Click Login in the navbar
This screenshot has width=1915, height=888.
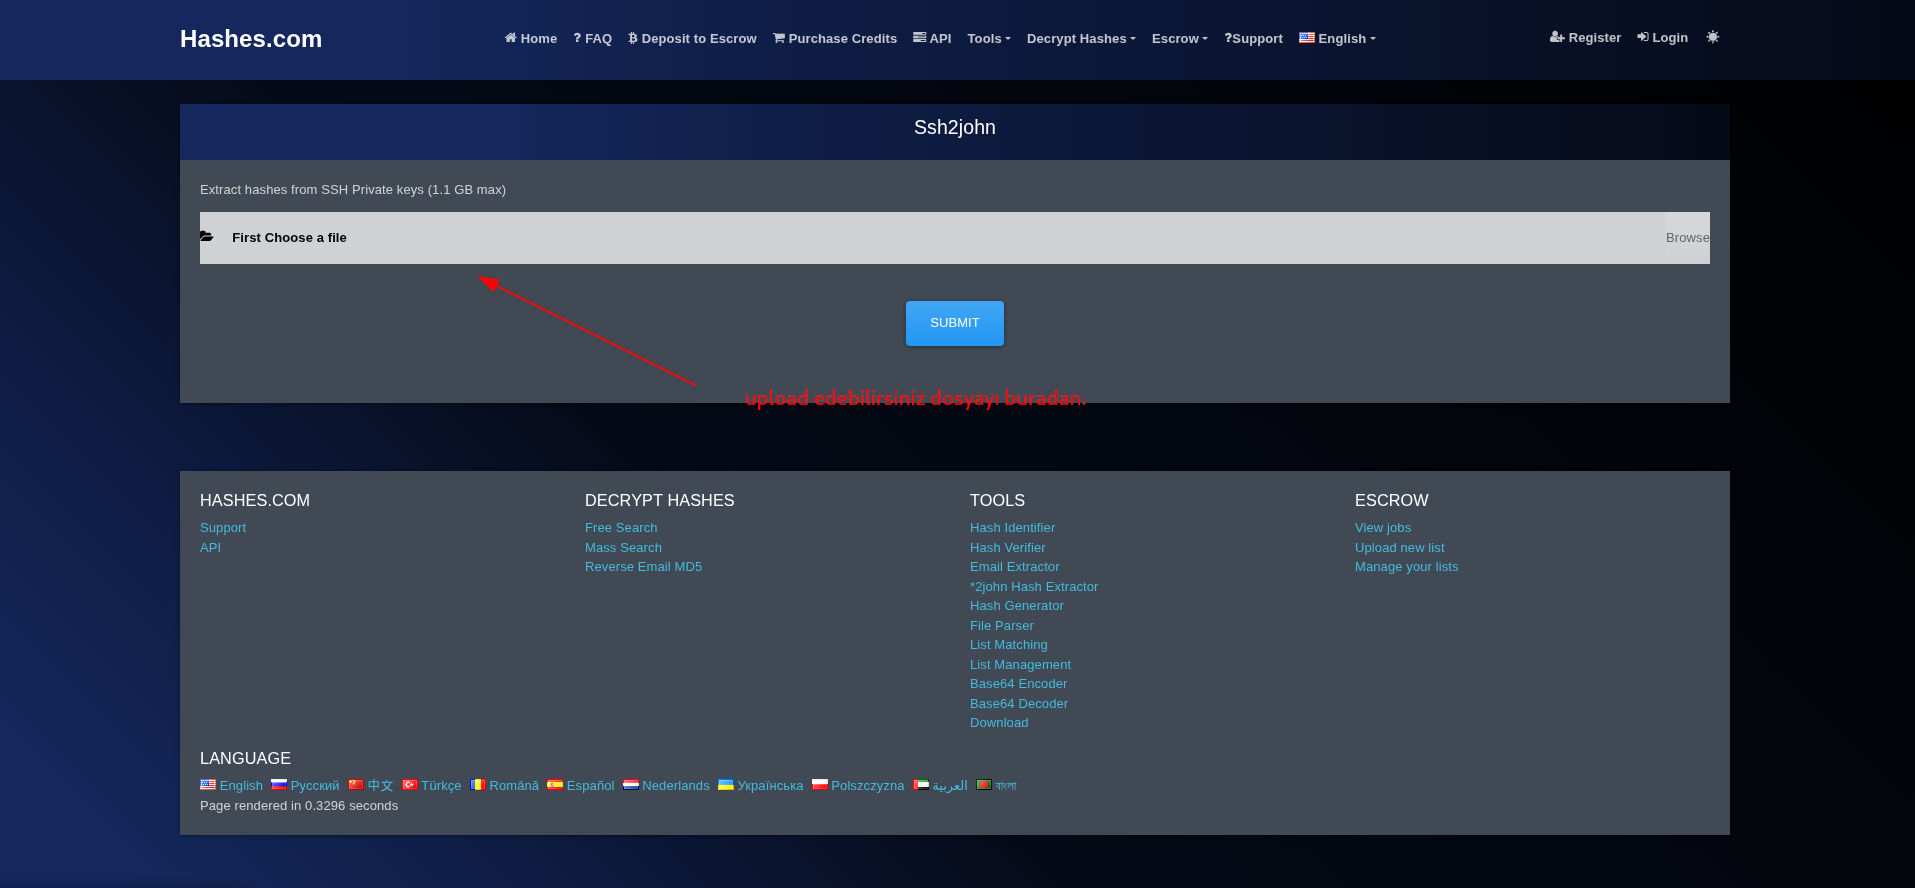pyautogui.click(x=1662, y=37)
